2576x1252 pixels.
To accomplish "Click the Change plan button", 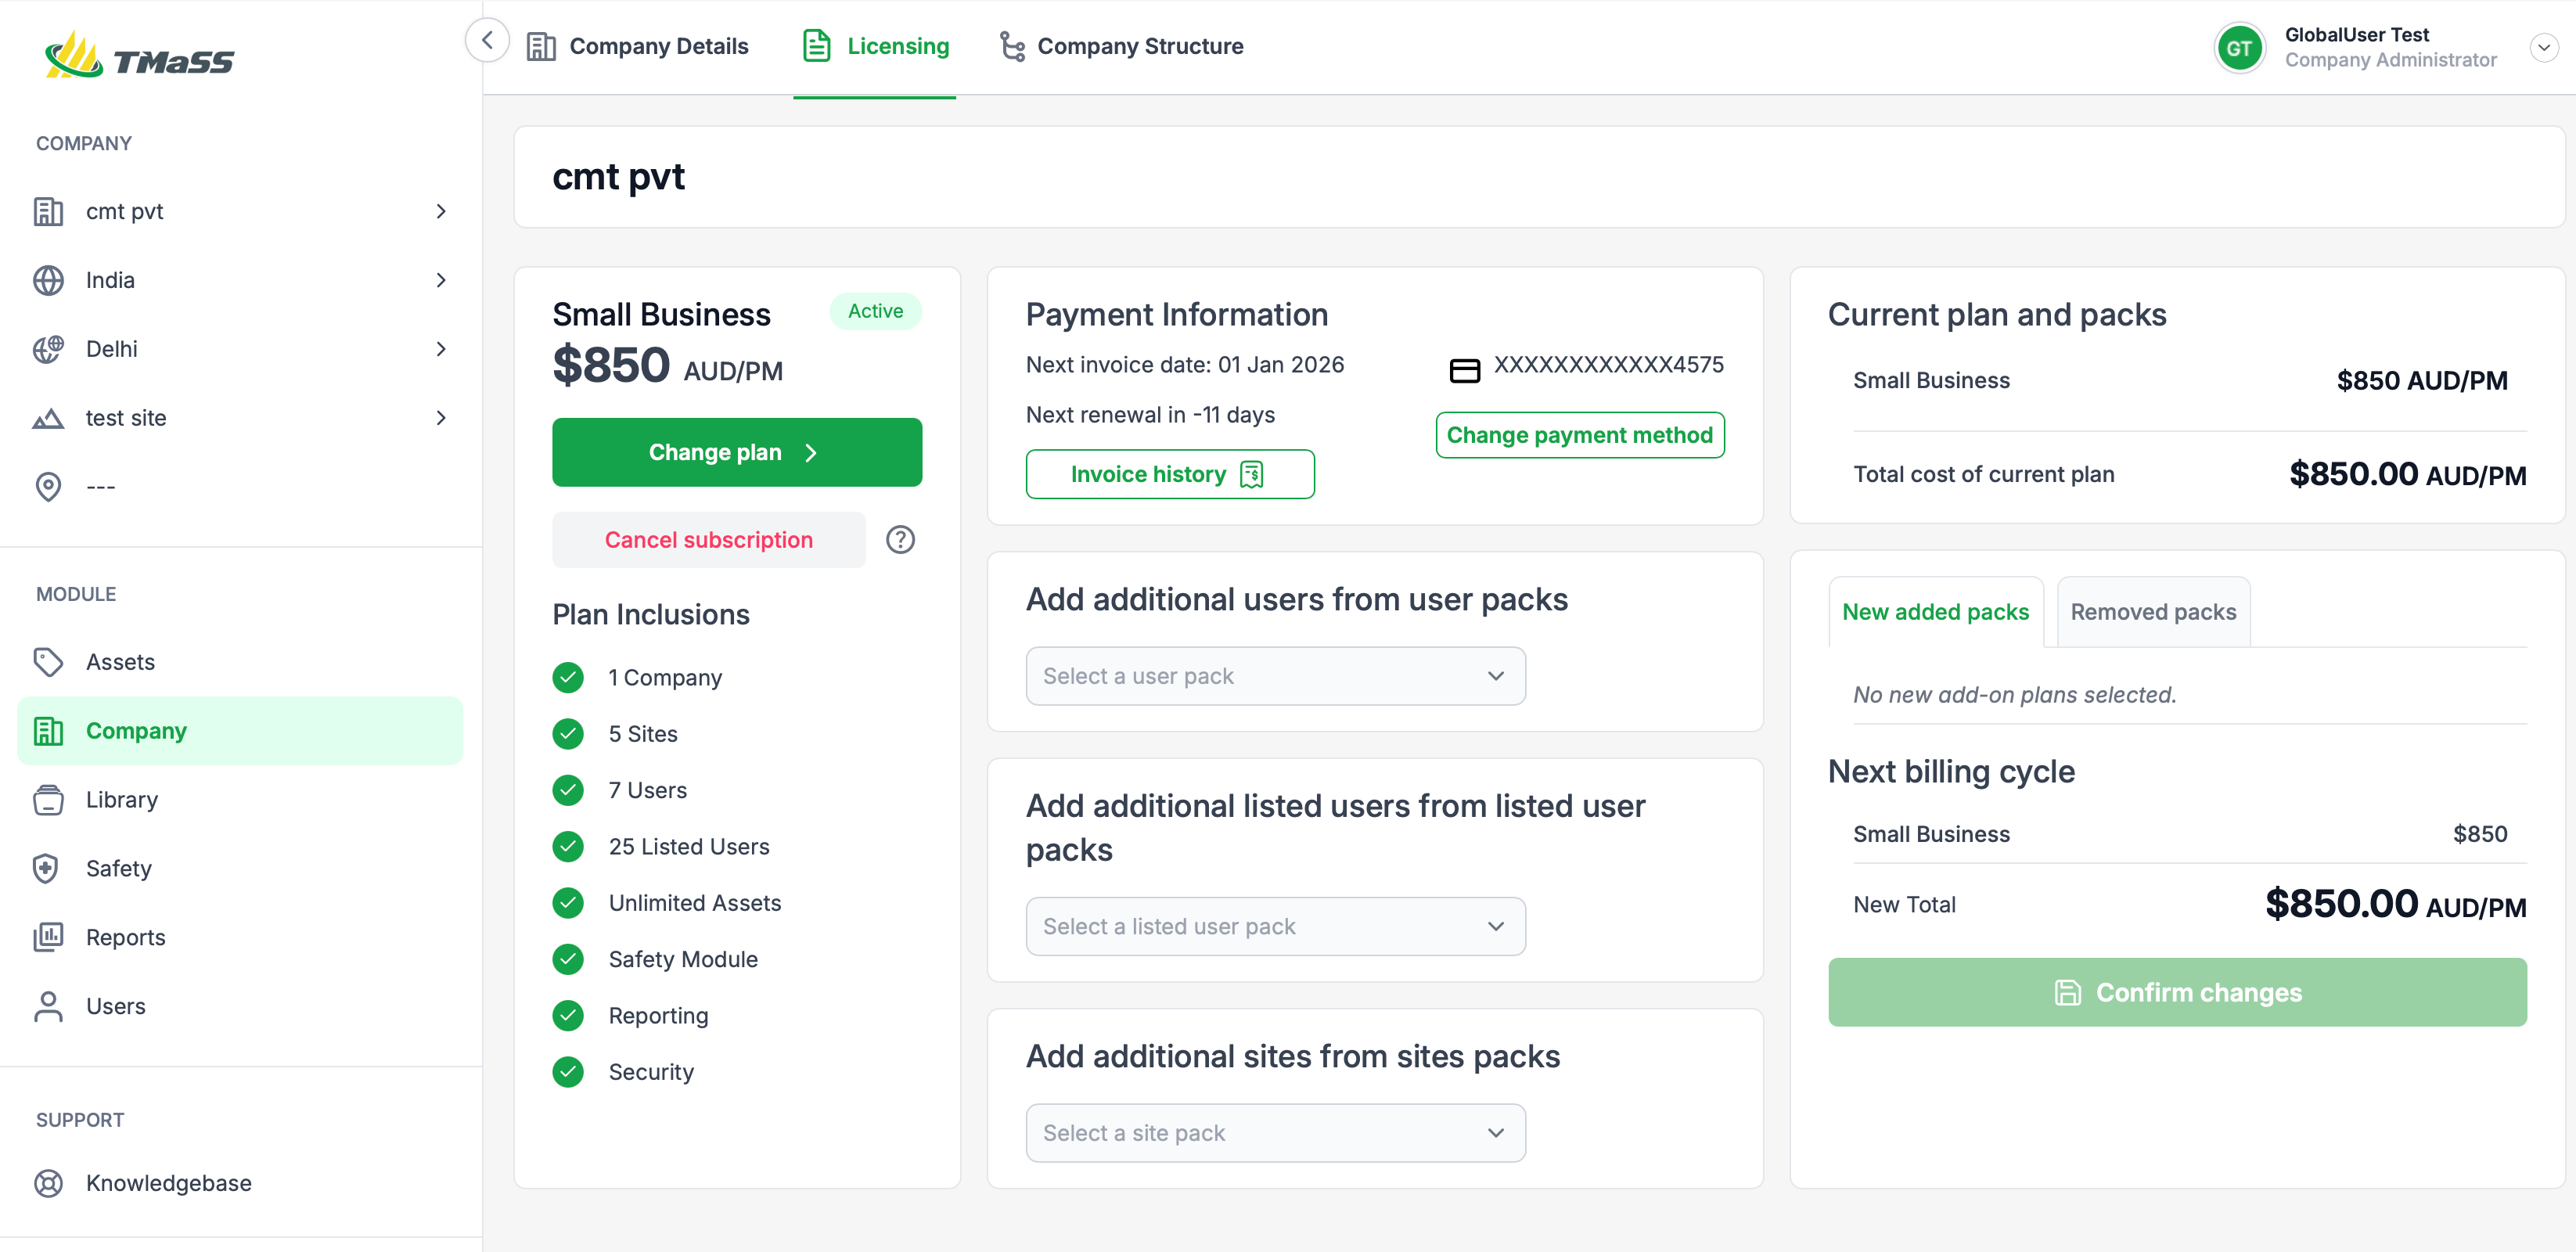I will (x=736, y=452).
